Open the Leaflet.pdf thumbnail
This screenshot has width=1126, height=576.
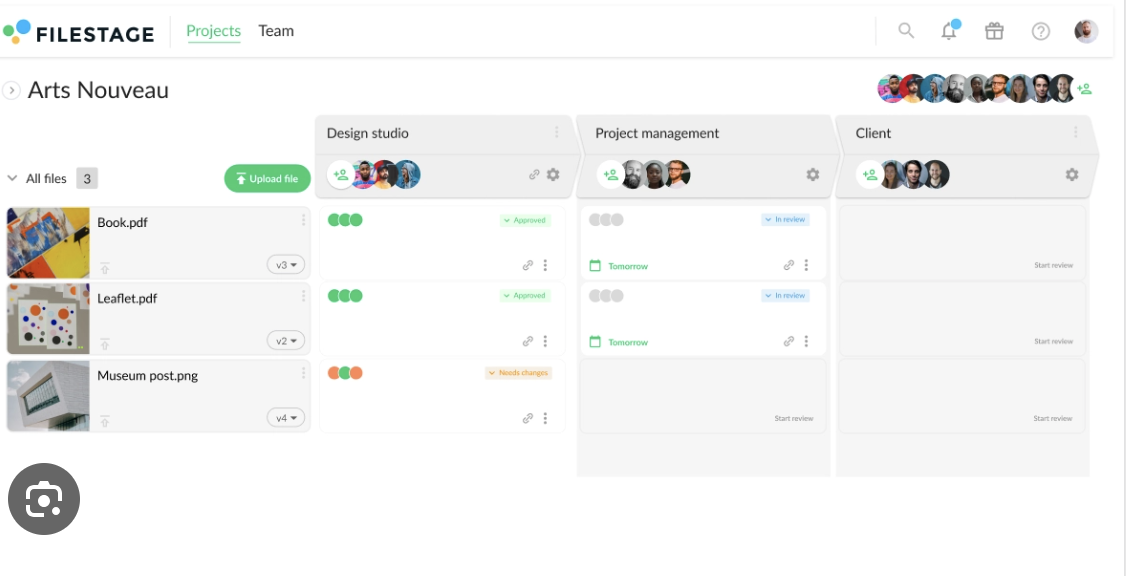(48, 319)
